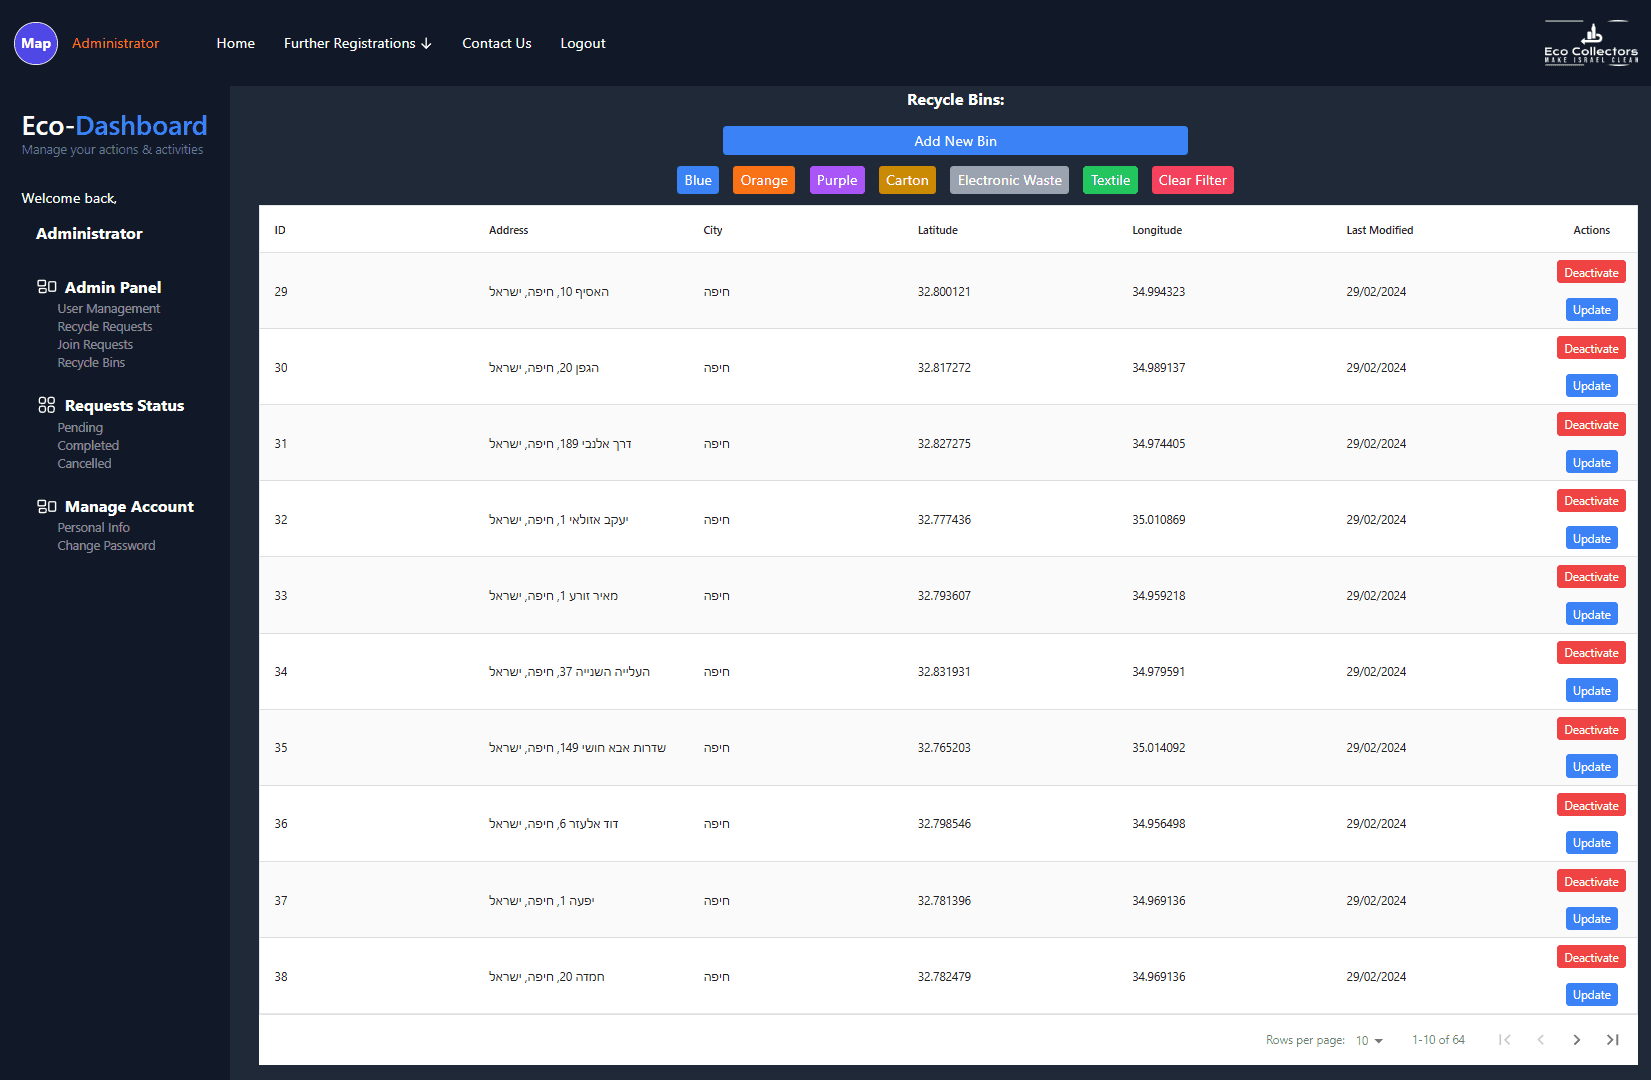
Task: Open the Further Registrations dropdown
Action: (x=357, y=43)
